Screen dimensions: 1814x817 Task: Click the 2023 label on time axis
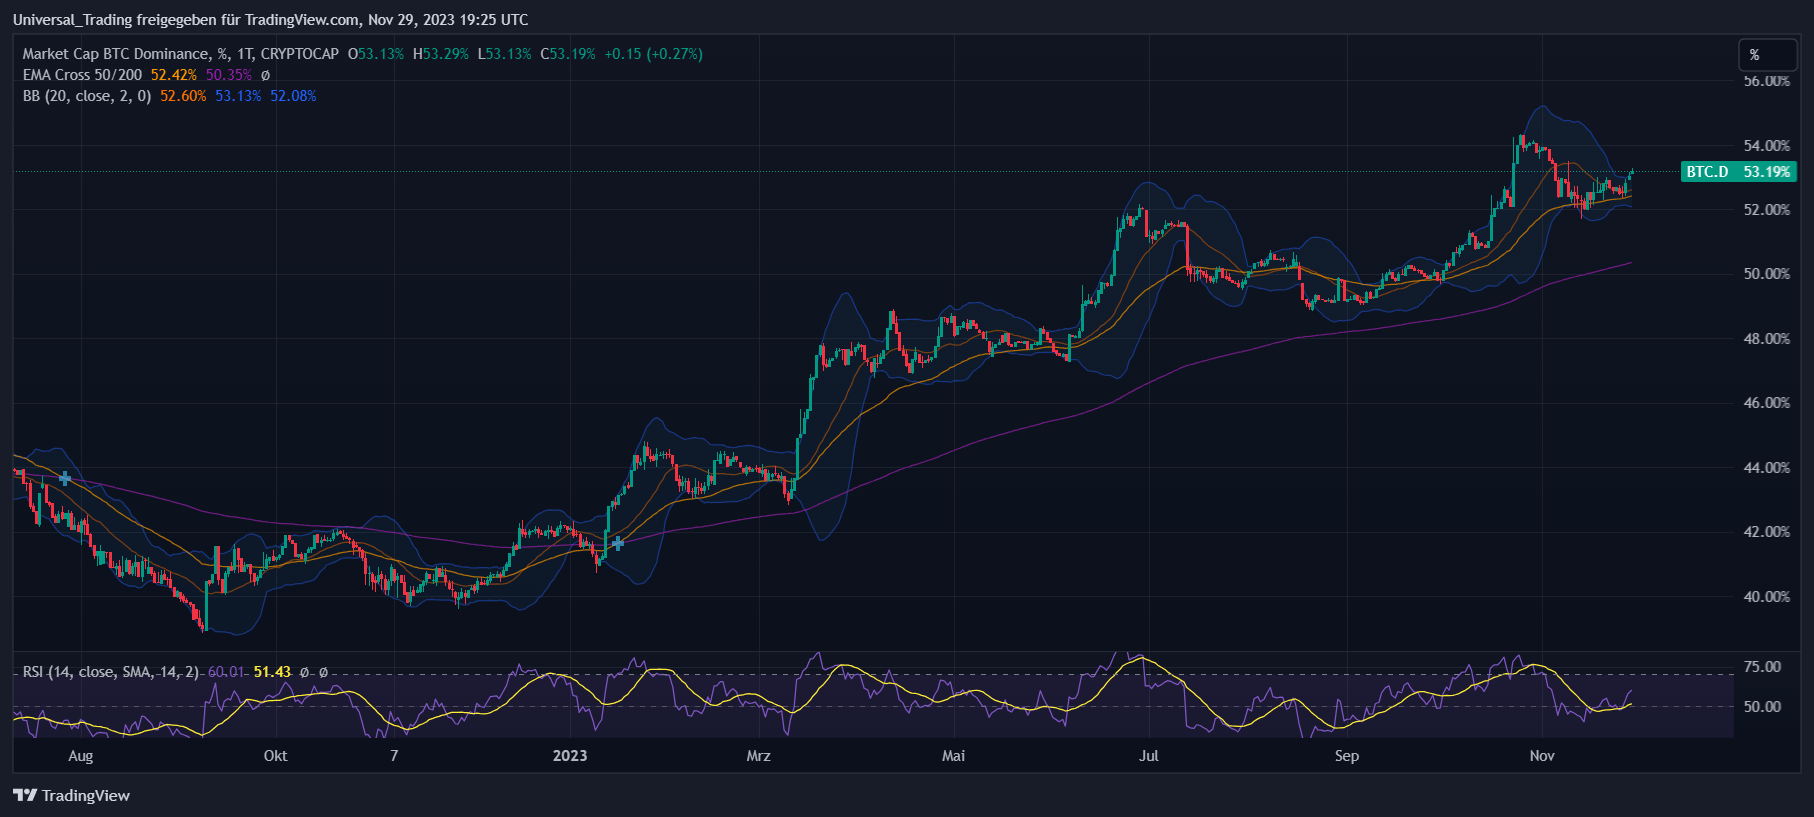click(x=570, y=756)
